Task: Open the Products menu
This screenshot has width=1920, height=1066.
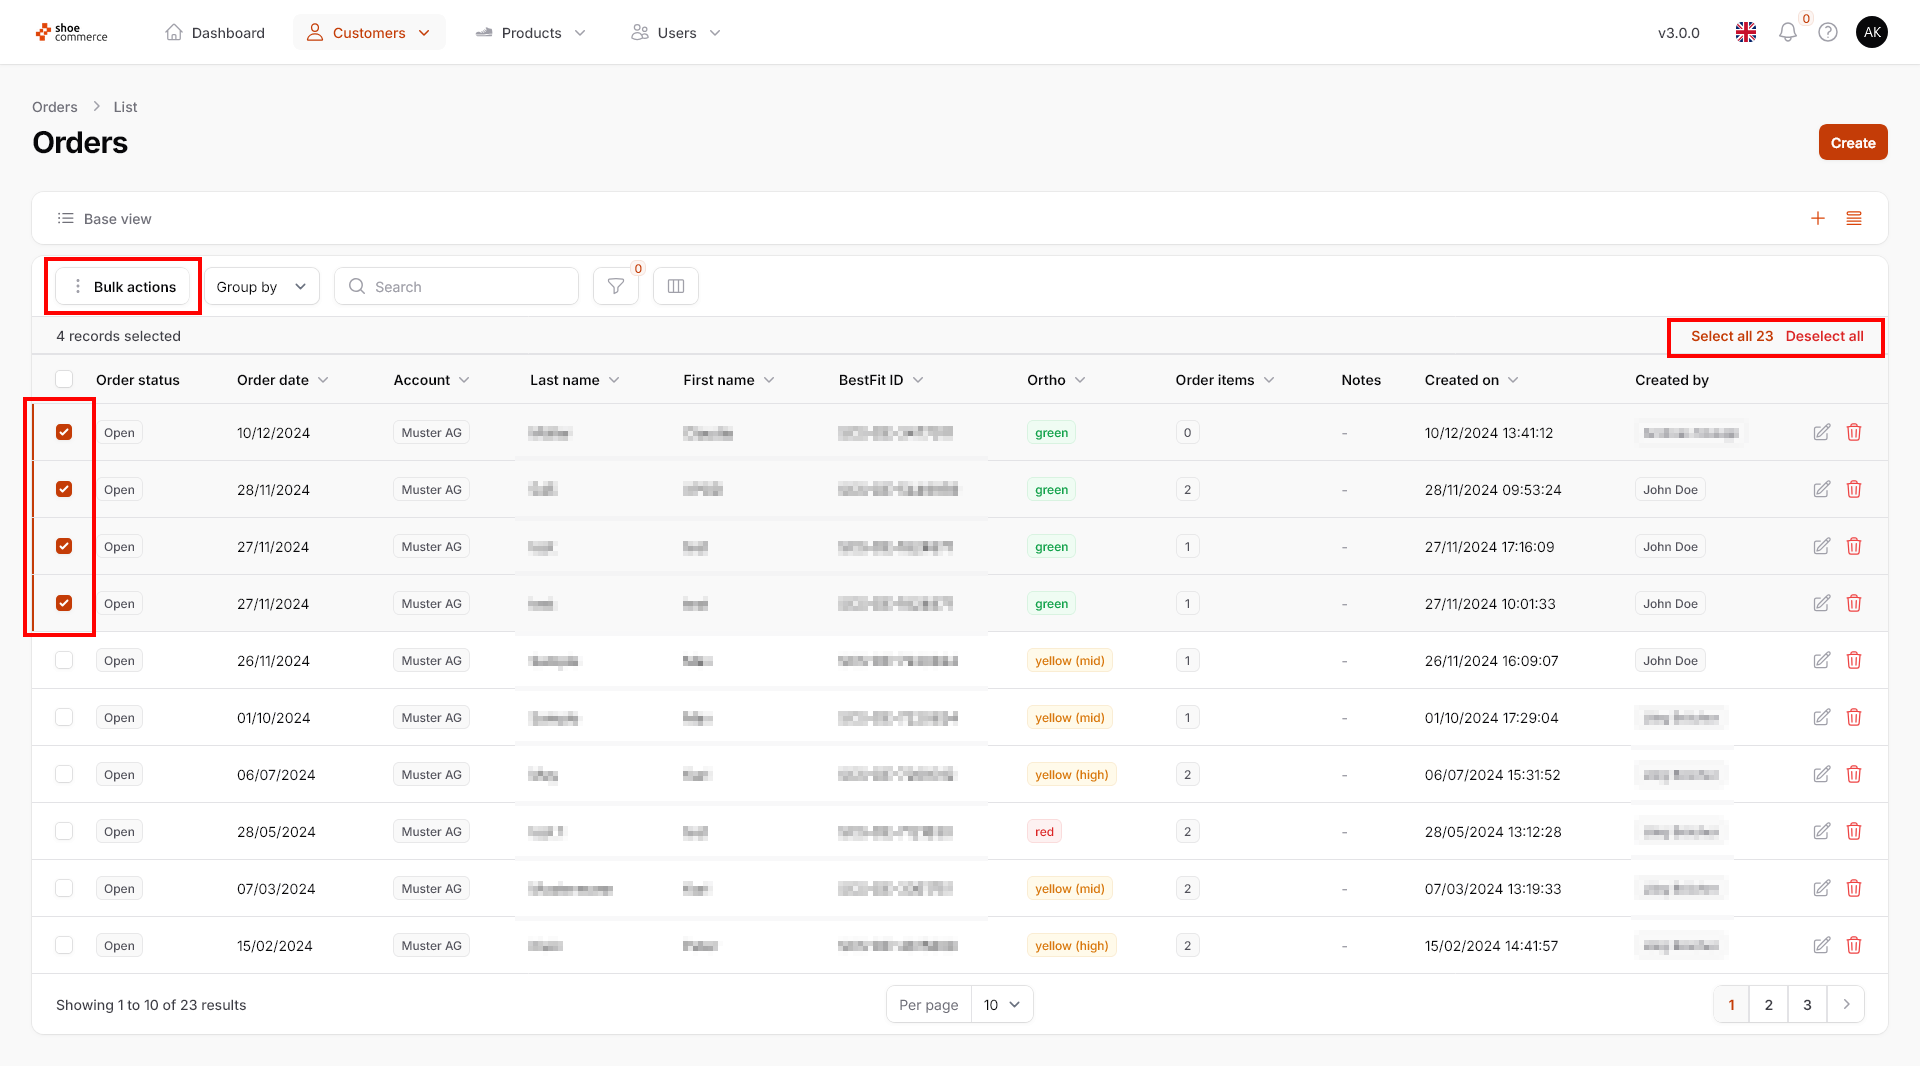Action: click(x=530, y=33)
